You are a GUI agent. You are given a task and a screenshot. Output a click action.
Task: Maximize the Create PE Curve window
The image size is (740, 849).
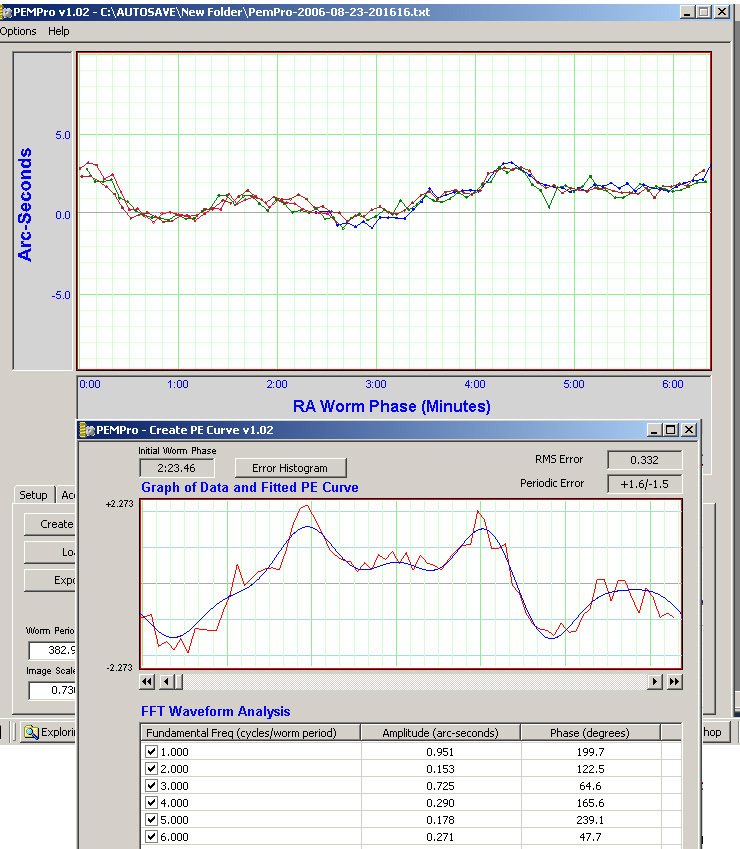click(x=670, y=430)
